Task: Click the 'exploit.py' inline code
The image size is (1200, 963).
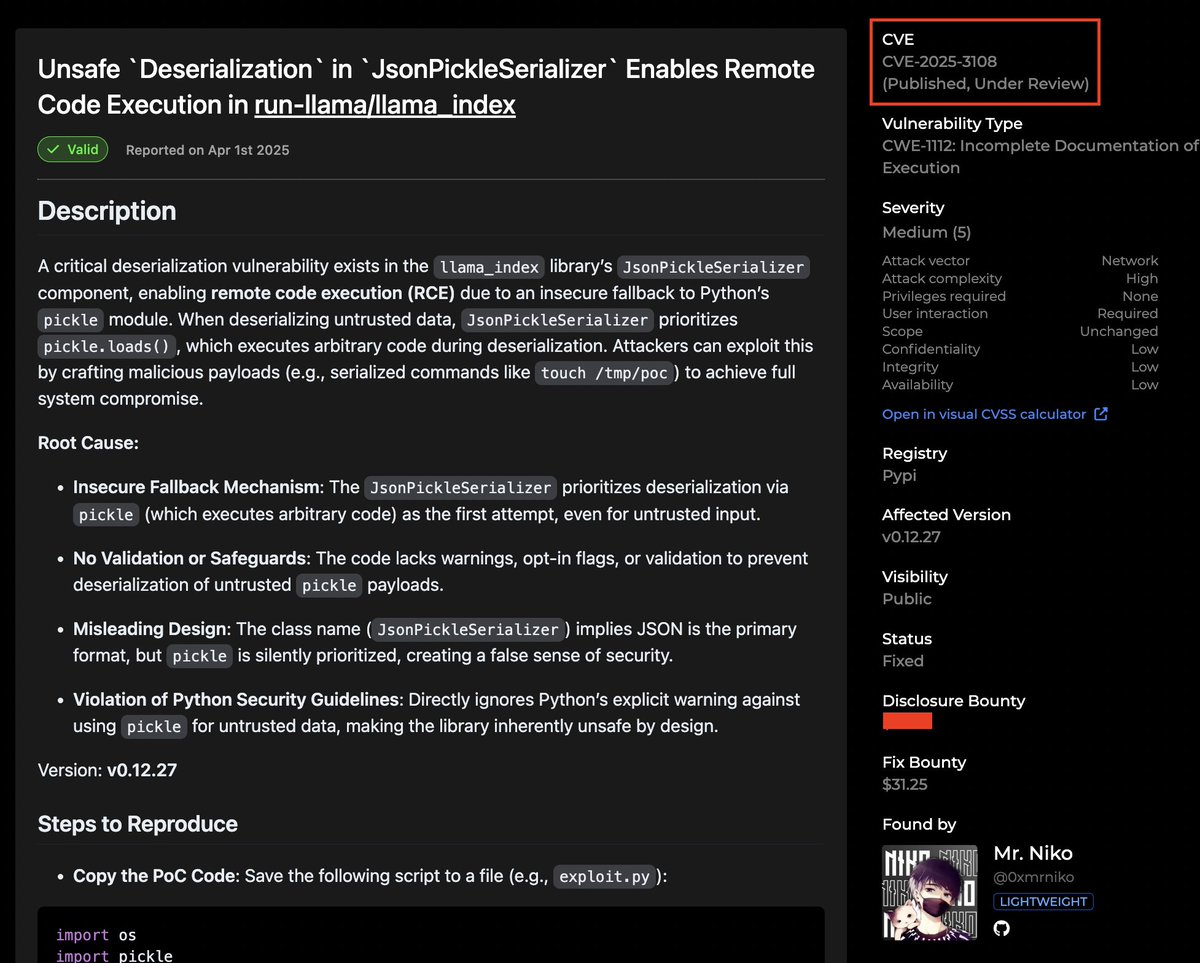Action: tap(604, 877)
